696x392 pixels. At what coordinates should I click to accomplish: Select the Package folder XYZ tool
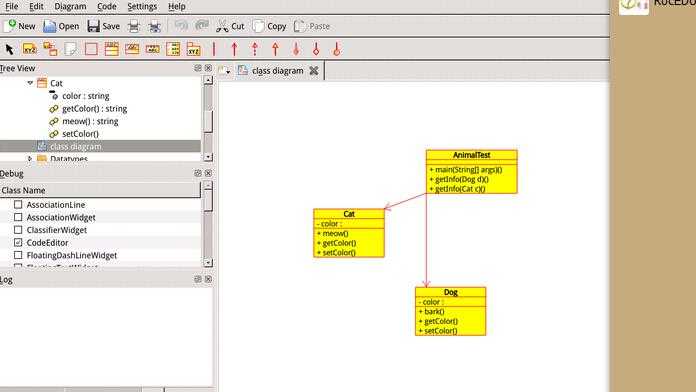click(194, 49)
